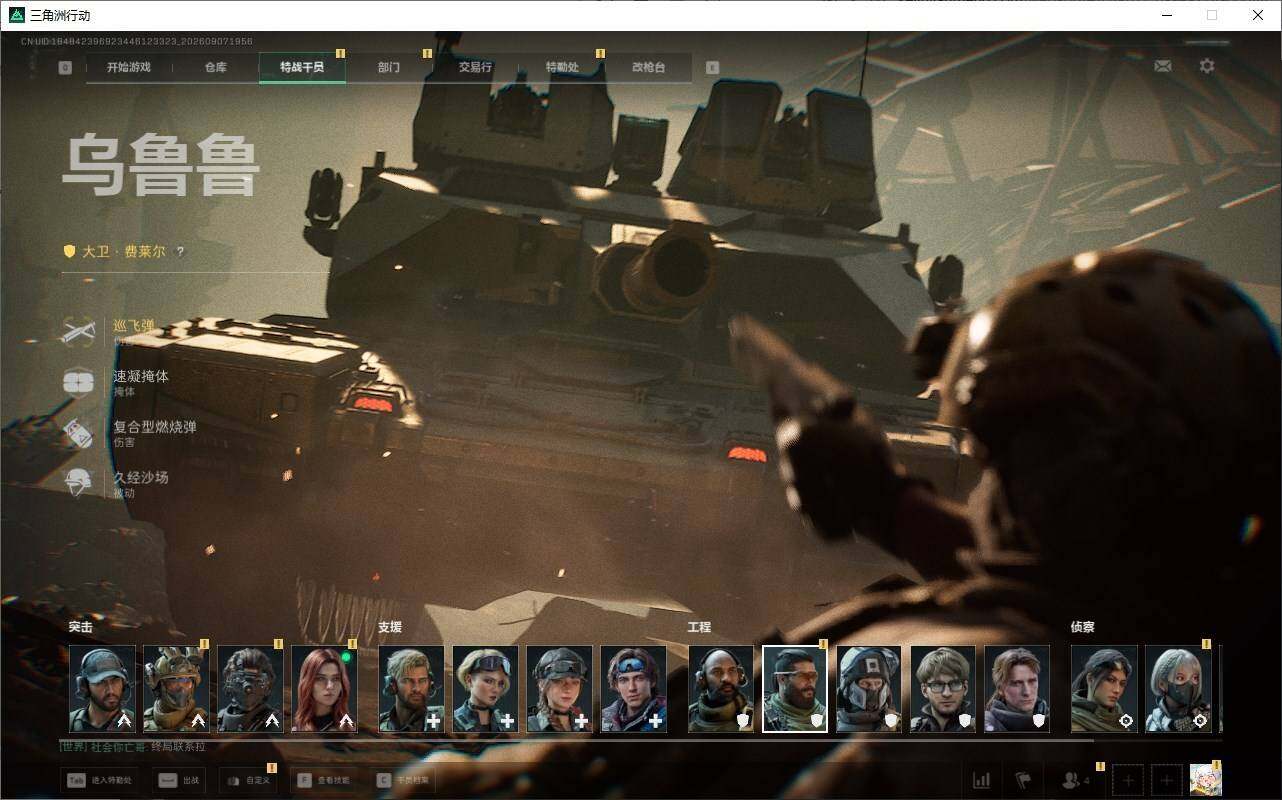Image resolution: width=1282 pixels, height=800 pixels.
Task: Go to the 交易行 tab
Action: 475,68
